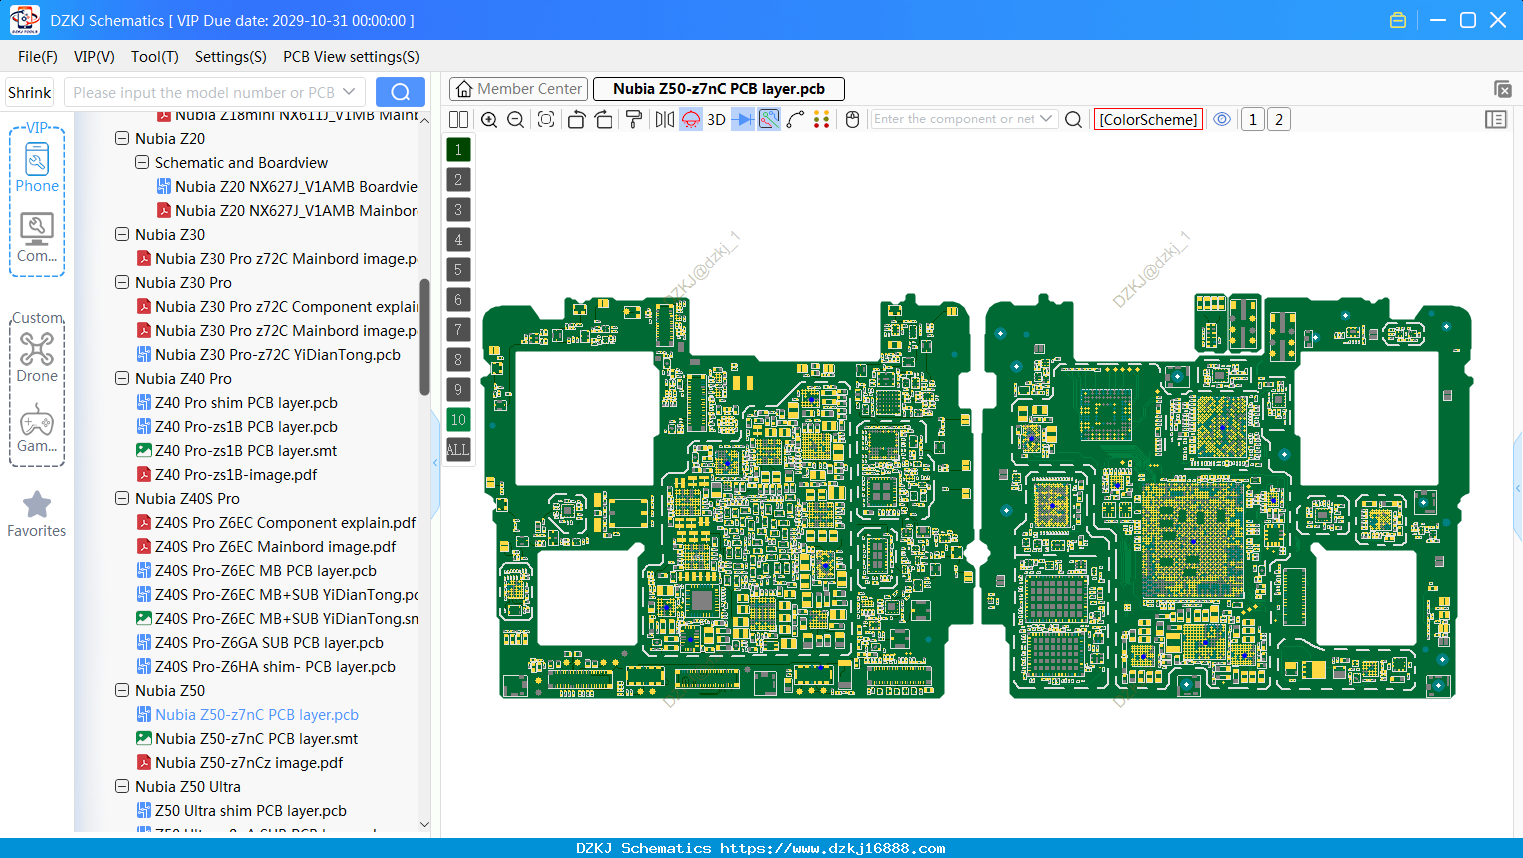Click the split view icon in the PCB toolbar
This screenshot has height=858, width=1523.
click(x=458, y=120)
